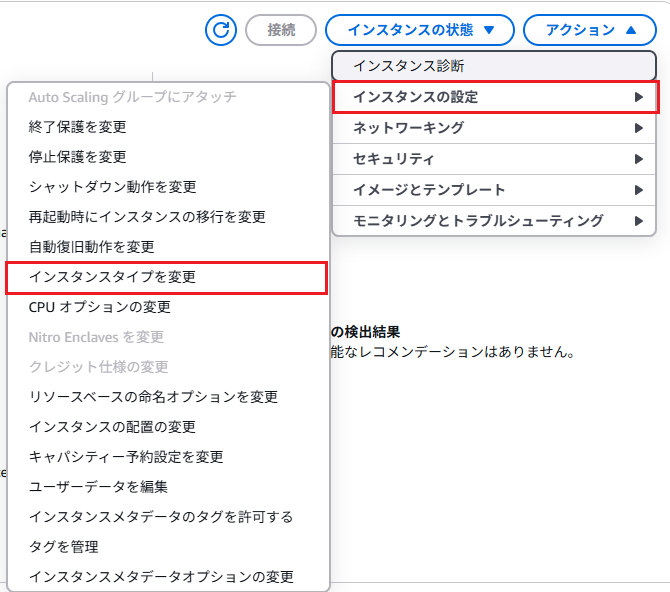The image size is (670, 592).
Task: Open タグを管理 option
Action: coord(64,547)
